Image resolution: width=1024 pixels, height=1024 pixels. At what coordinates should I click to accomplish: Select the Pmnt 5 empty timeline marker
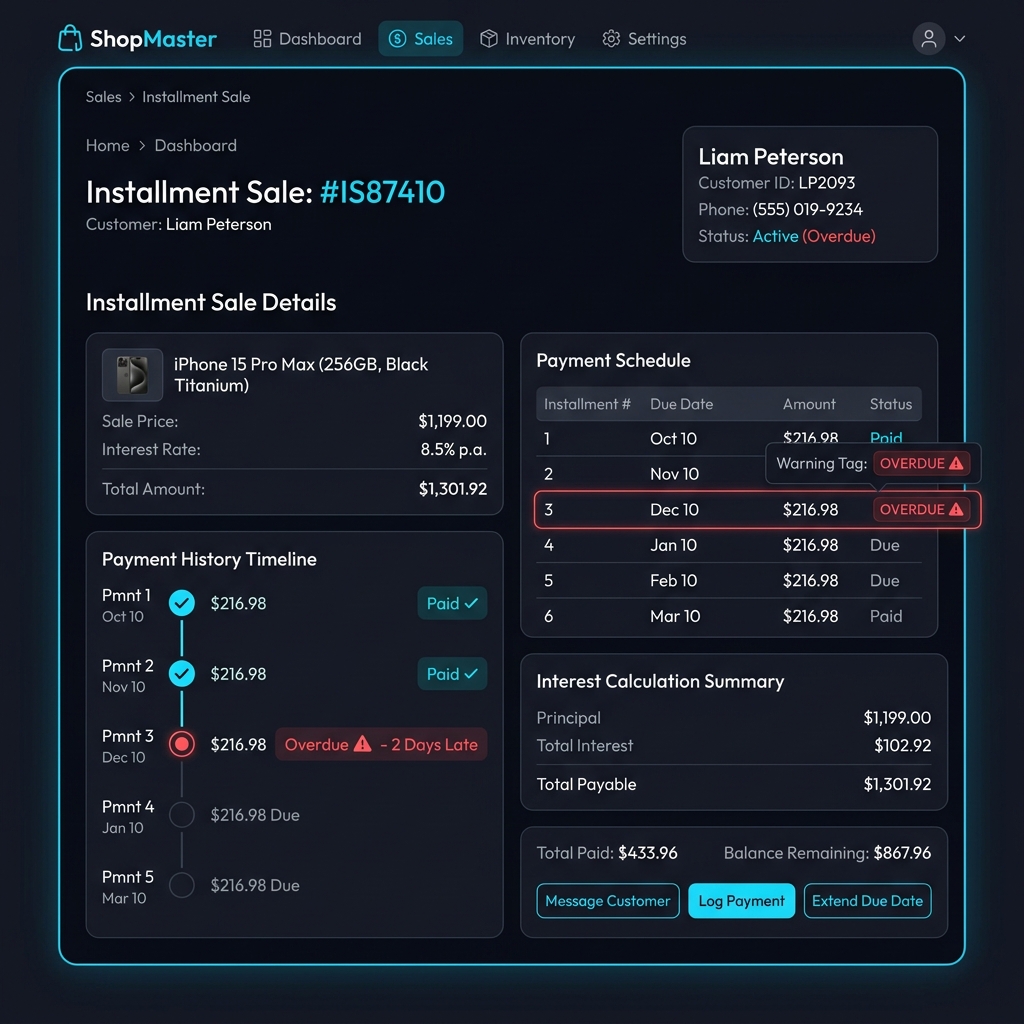click(182, 885)
